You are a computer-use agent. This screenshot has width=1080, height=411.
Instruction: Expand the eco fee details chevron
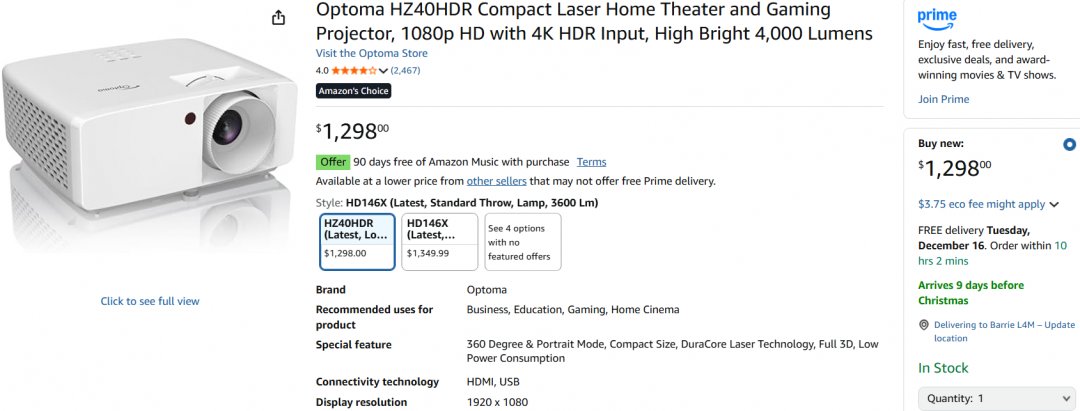pyautogui.click(x=1054, y=205)
